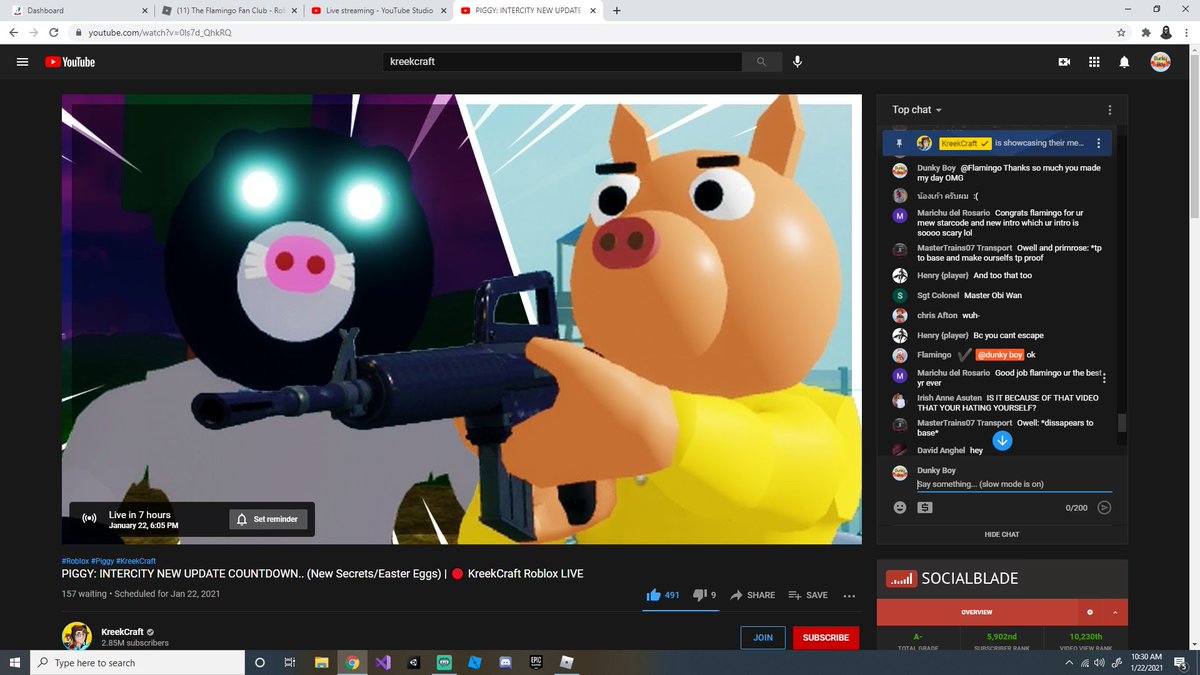Open the #KreekCraft hashtag link
The height and width of the screenshot is (675, 1200).
coord(136,561)
